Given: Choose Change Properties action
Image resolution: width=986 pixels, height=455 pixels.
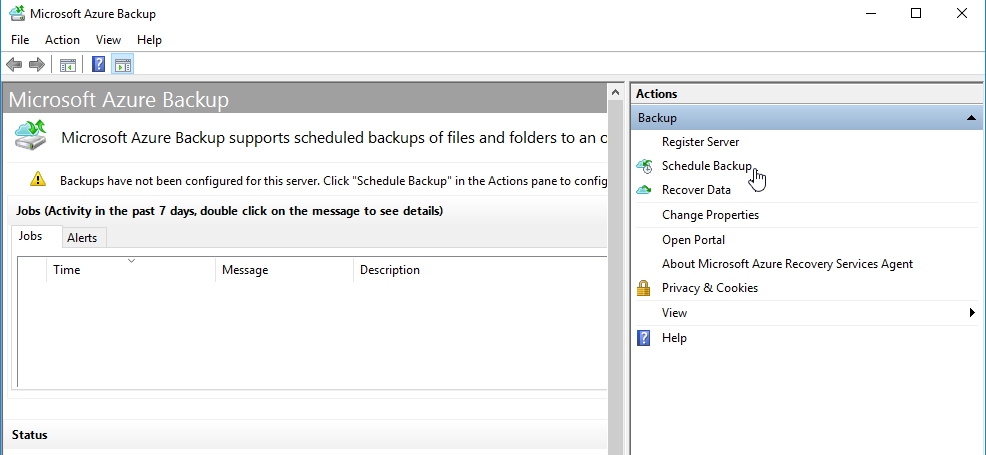Looking at the screenshot, I should tap(710, 215).
